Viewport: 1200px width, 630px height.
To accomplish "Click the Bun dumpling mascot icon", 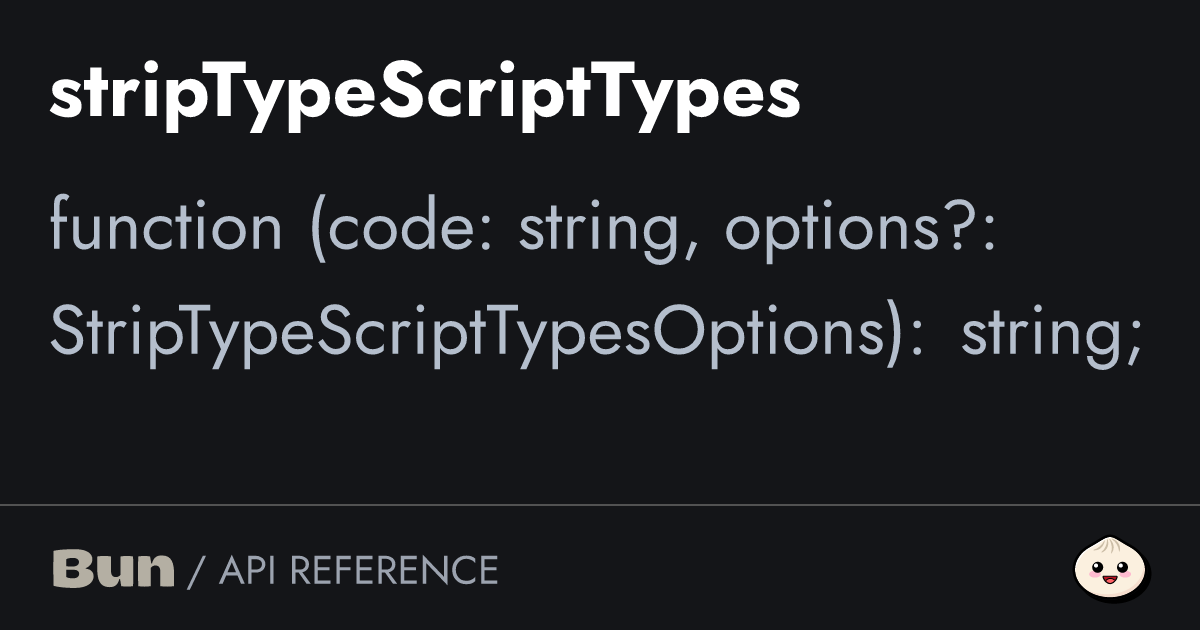I will point(1112,569).
